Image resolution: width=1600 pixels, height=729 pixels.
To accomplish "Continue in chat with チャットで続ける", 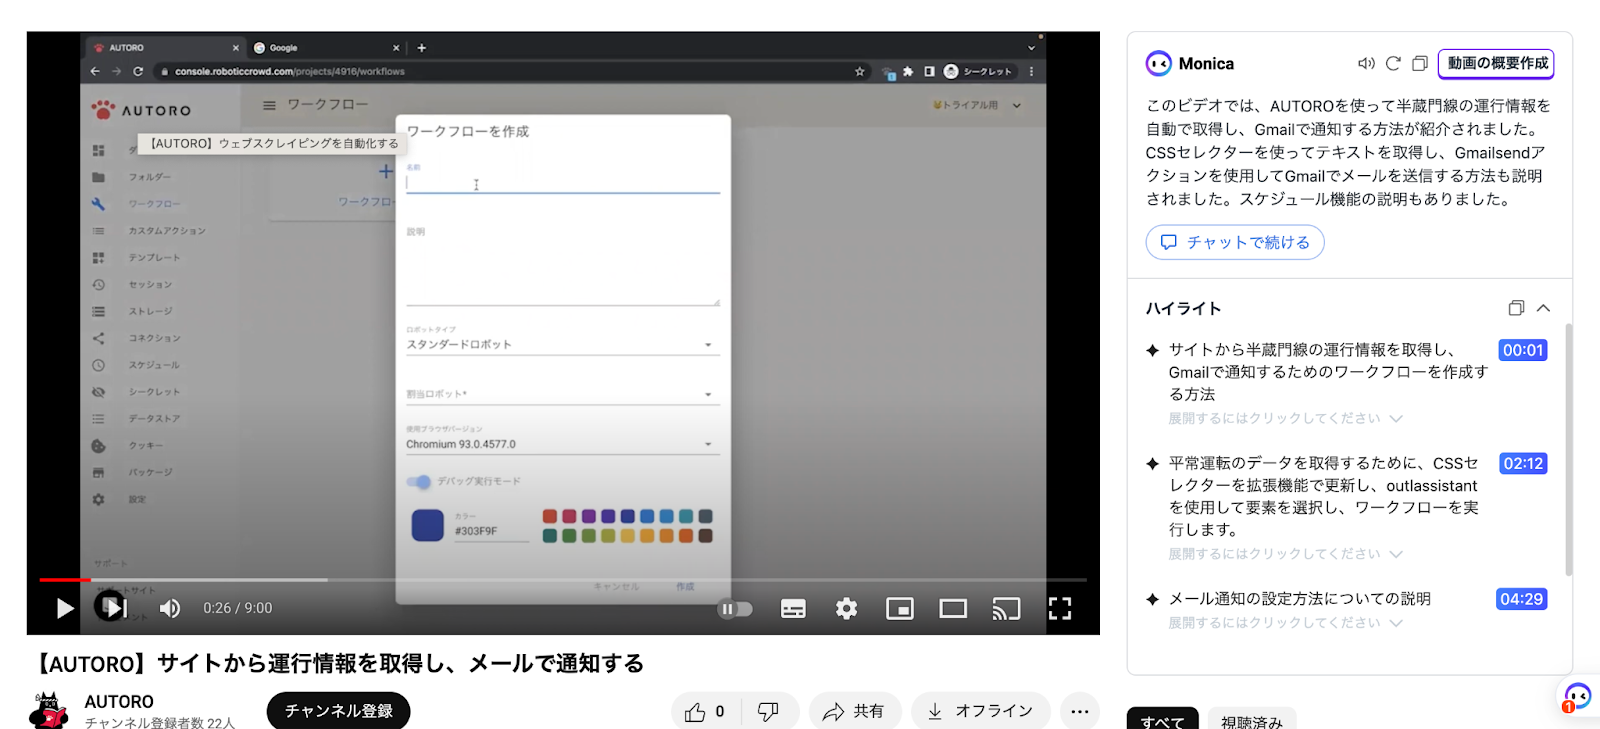I will tap(1235, 242).
